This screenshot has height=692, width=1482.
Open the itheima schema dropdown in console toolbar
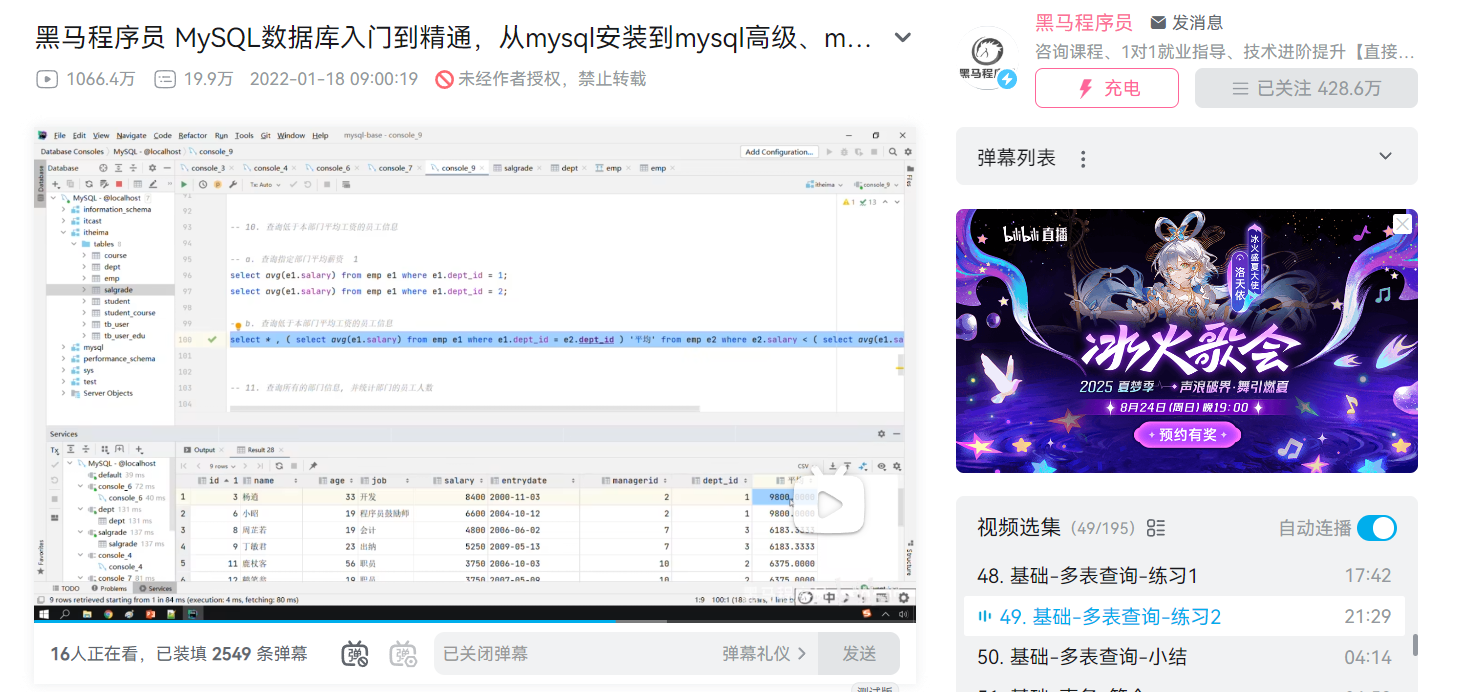point(825,184)
